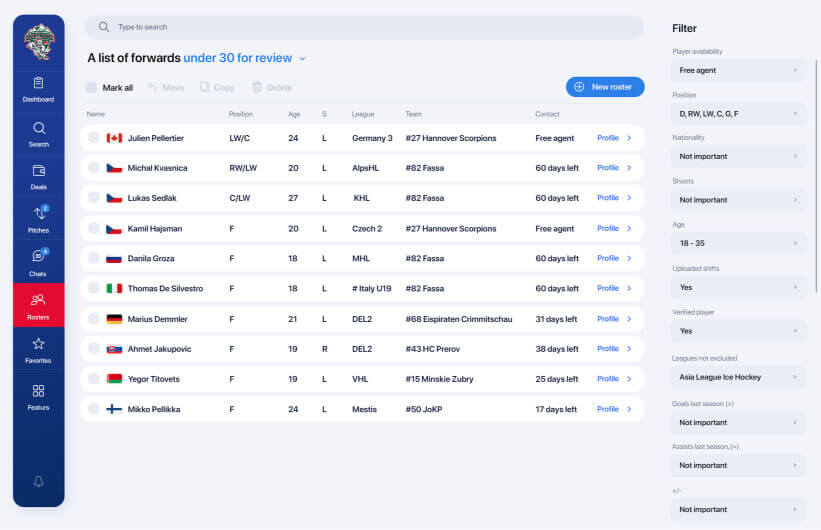Viewport: 821px width, 530px height.
Task: Open Profile link for Lukas Sedlak
Action: (x=613, y=198)
